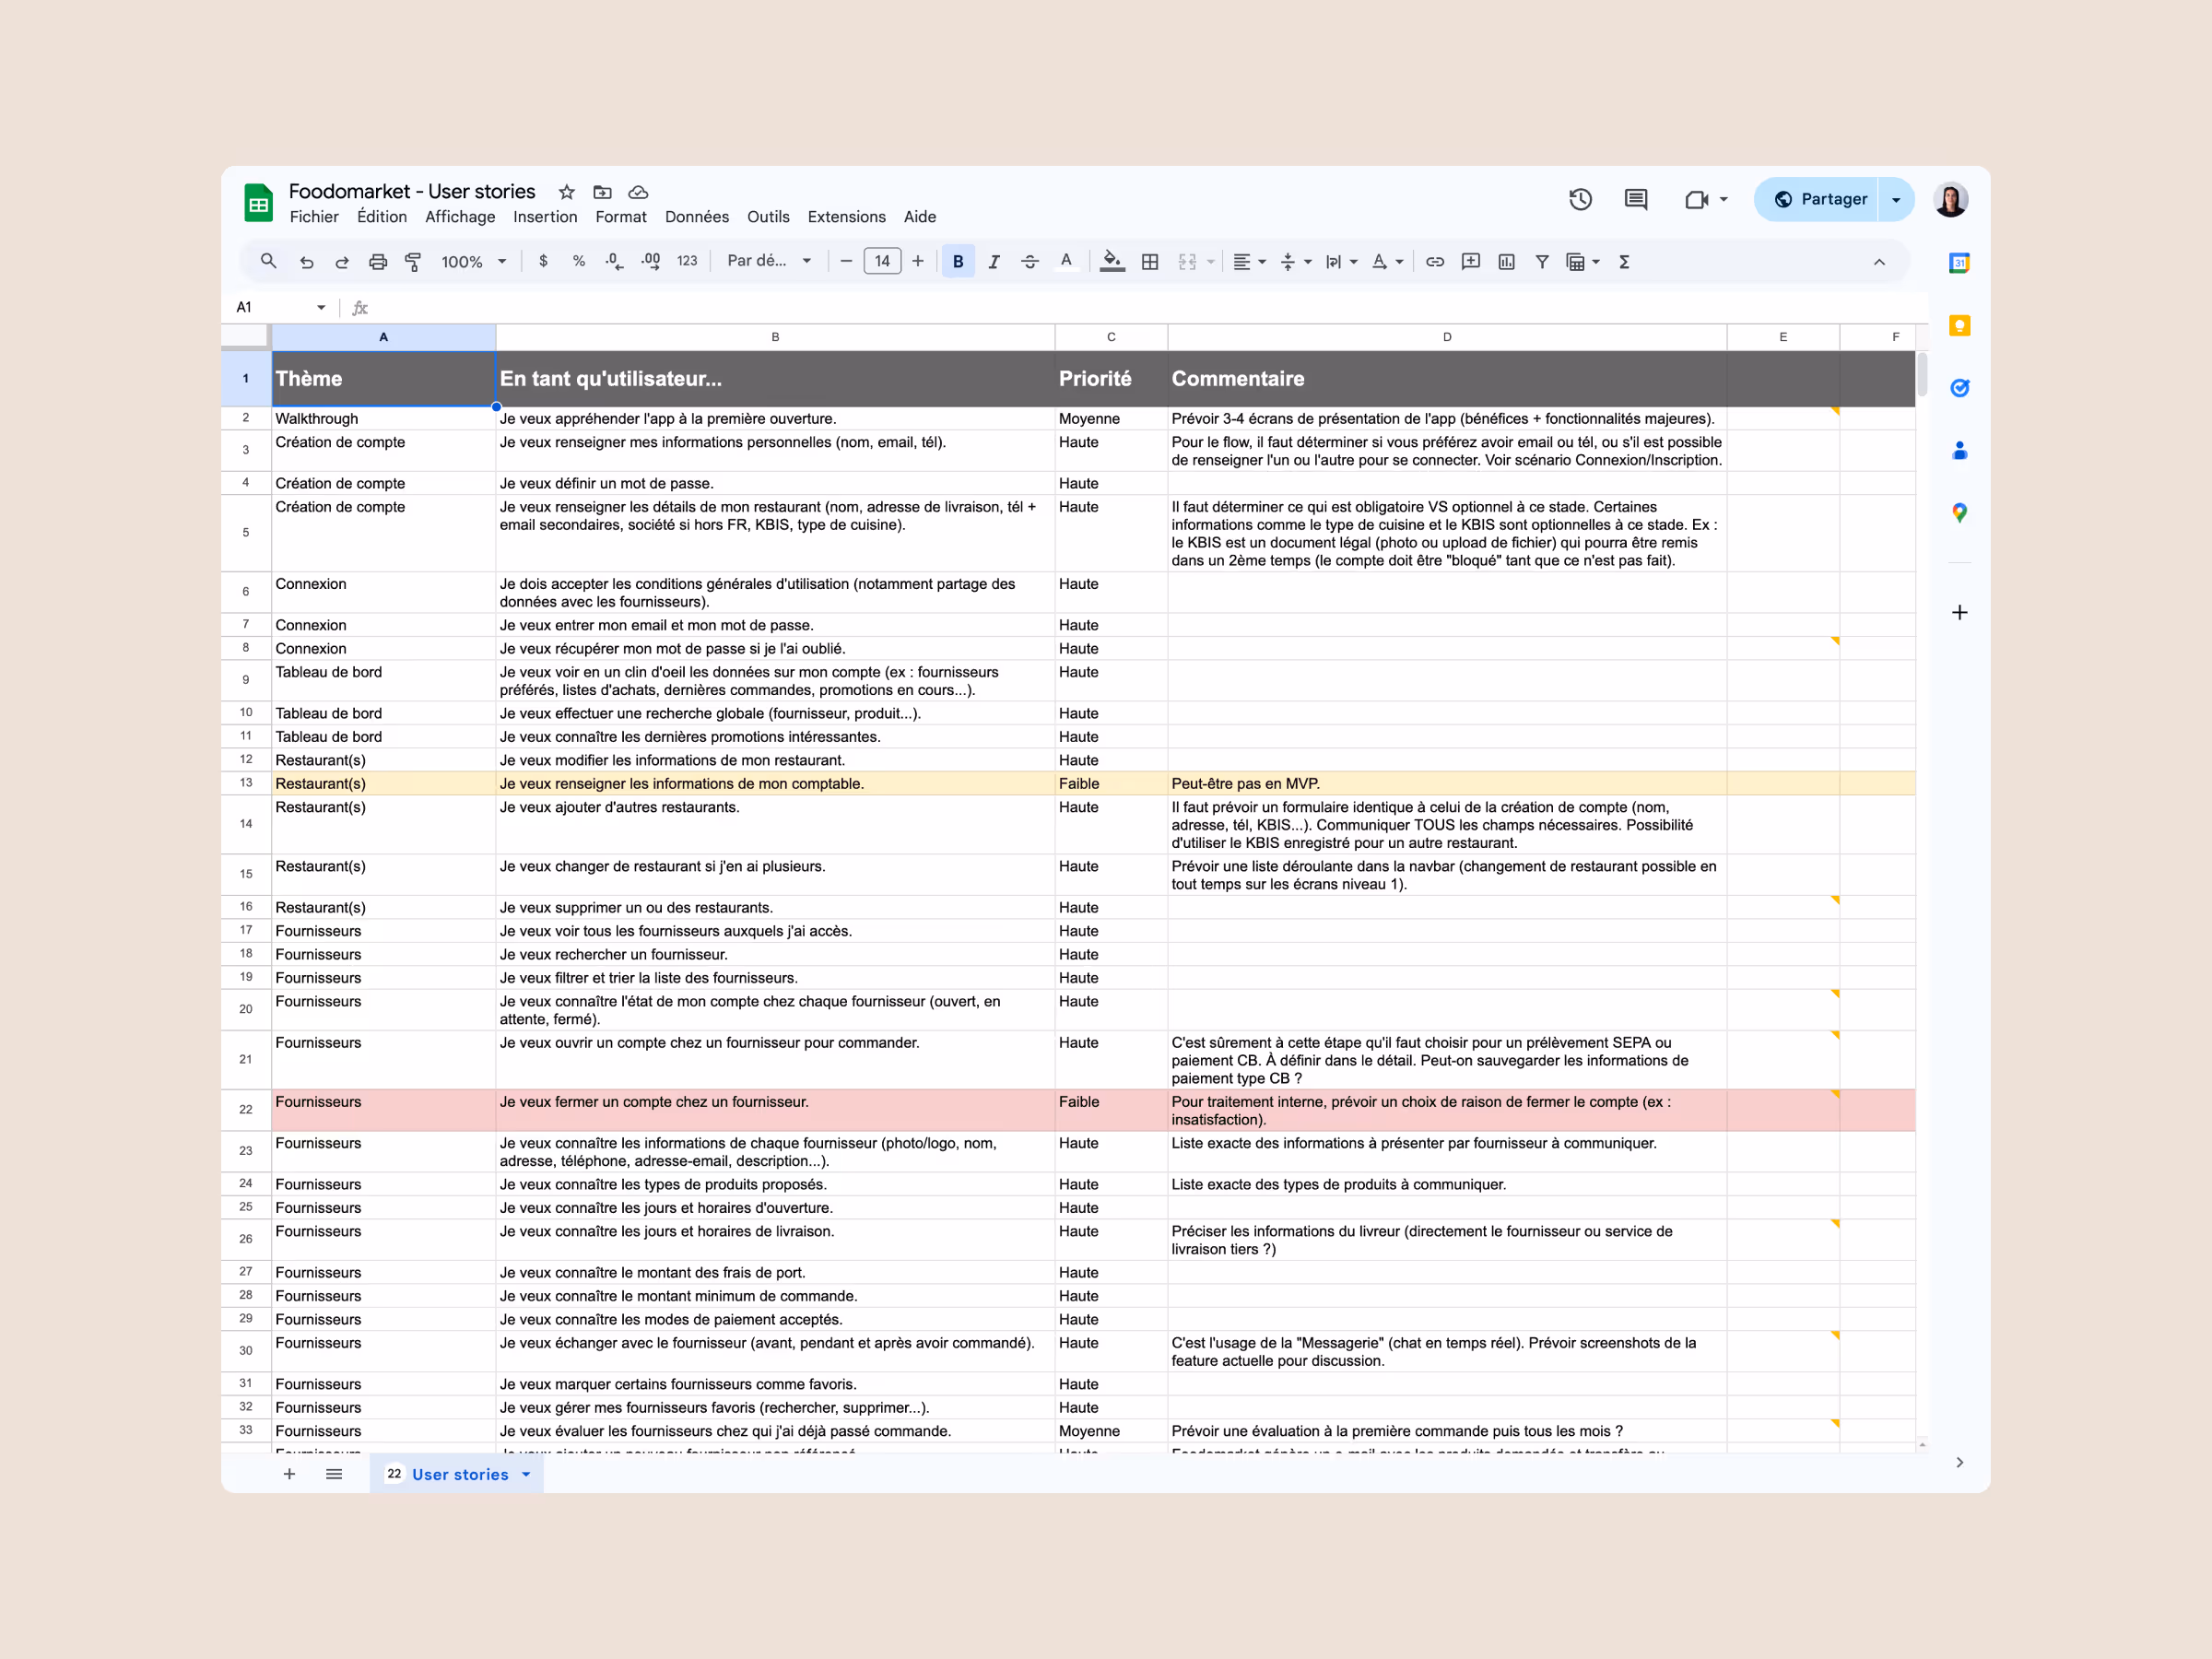Open the Données menu
This screenshot has height=1659, width=2212.
[x=696, y=217]
